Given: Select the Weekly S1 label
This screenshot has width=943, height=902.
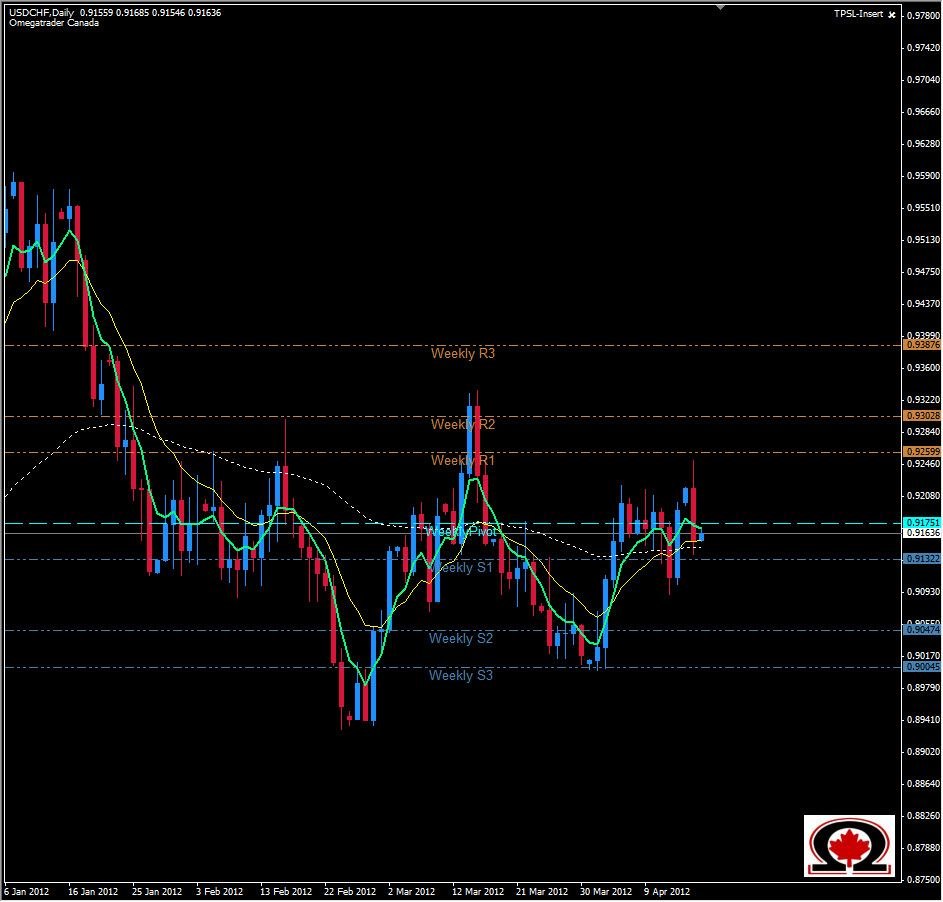Looking at the screenshot, I should 463,567.
